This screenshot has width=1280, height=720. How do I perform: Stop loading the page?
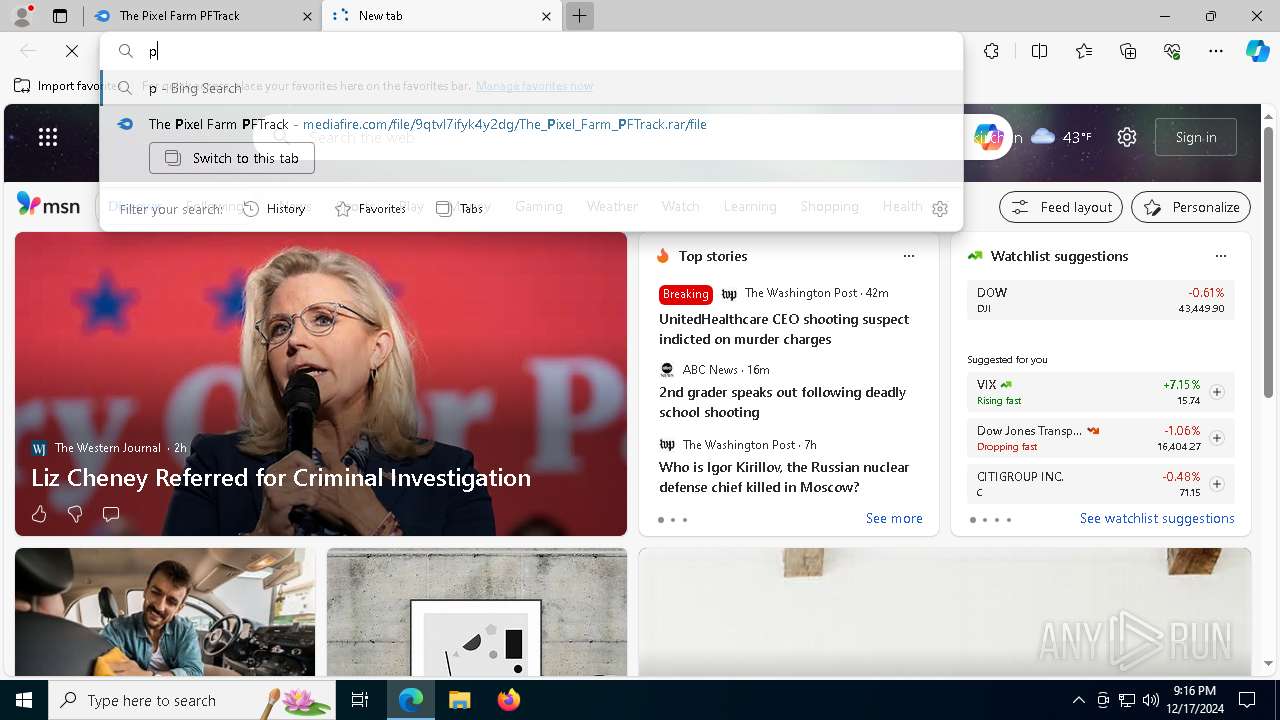72,51
